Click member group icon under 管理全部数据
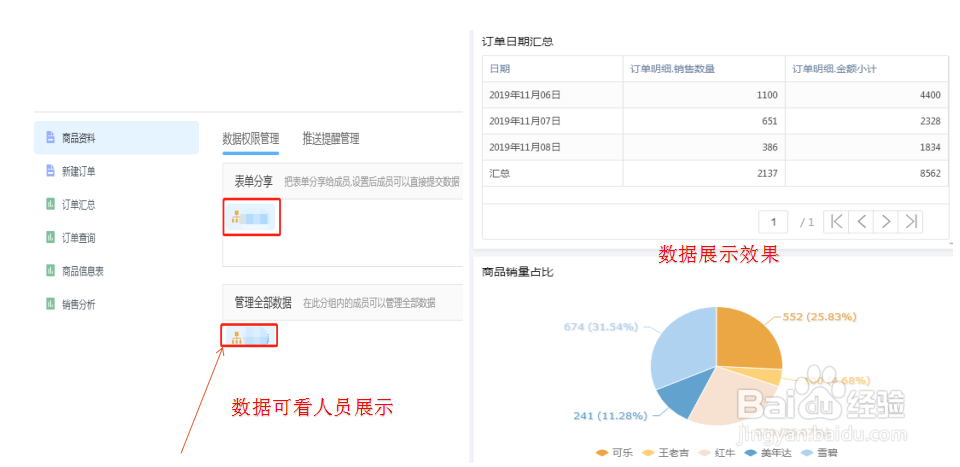960x467 pixels. 236,336
